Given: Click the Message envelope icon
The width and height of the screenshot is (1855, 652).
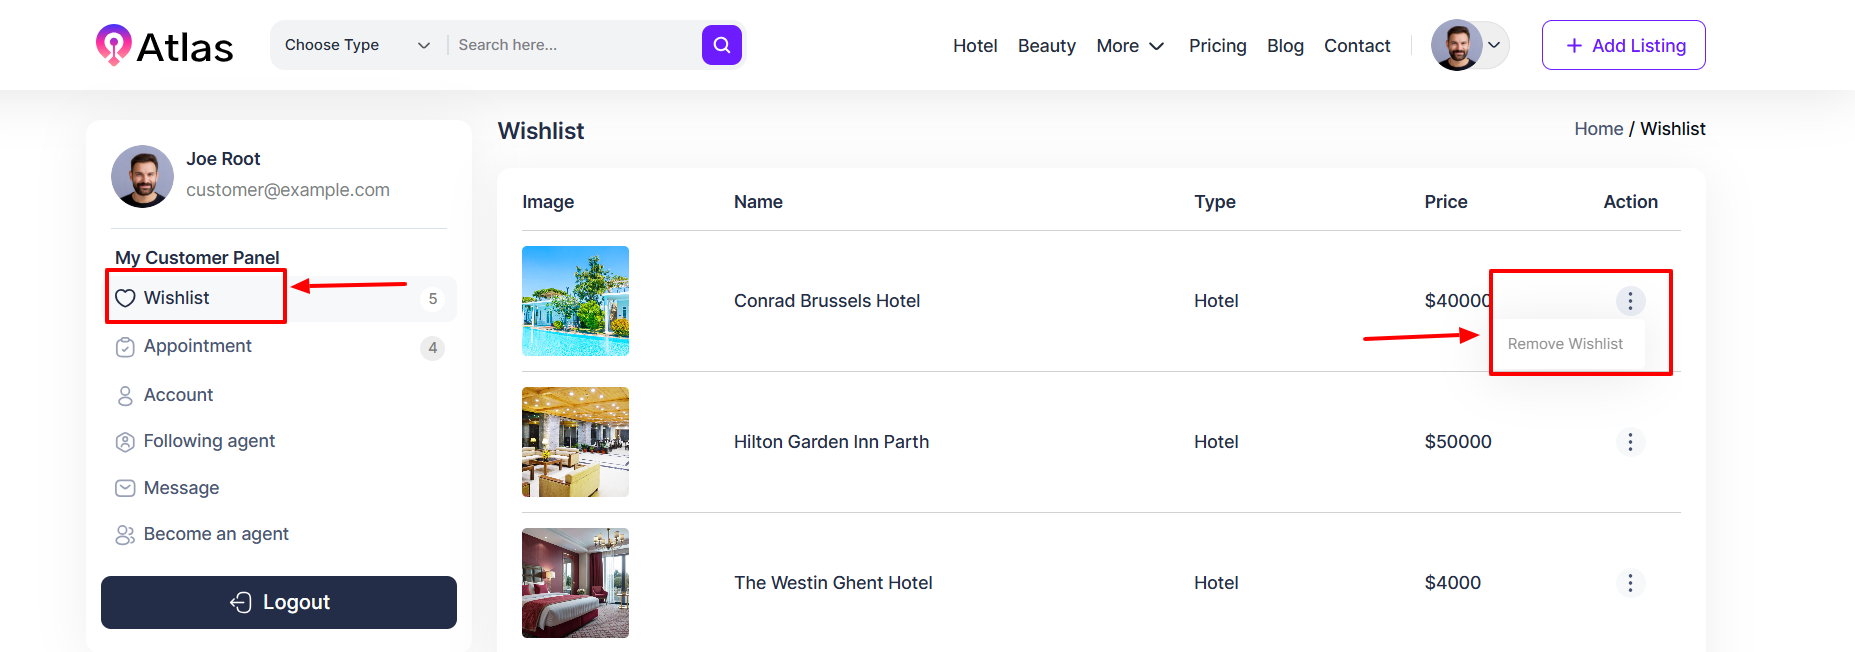Looking at the screenshot, I should [x=125, y=488].
